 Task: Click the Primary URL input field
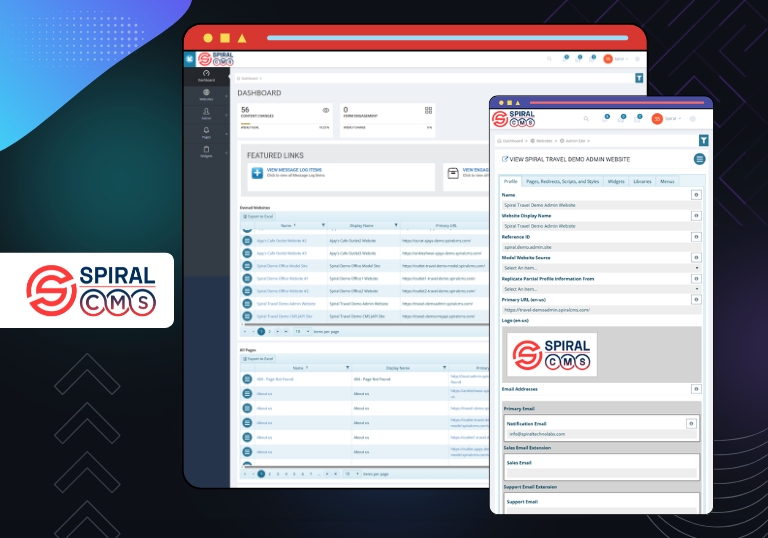click(600, 310)
